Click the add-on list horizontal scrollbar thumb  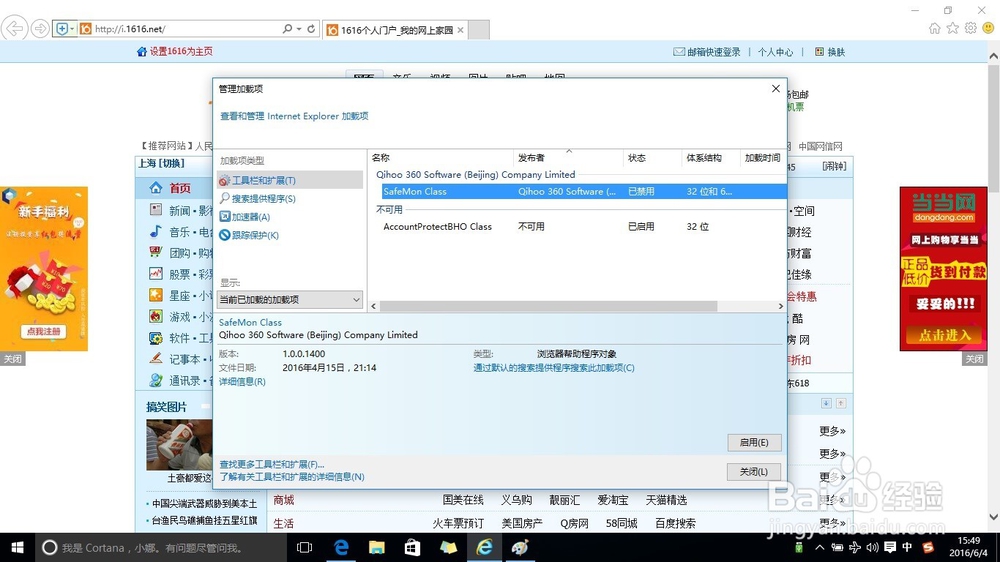coord(548,306)
